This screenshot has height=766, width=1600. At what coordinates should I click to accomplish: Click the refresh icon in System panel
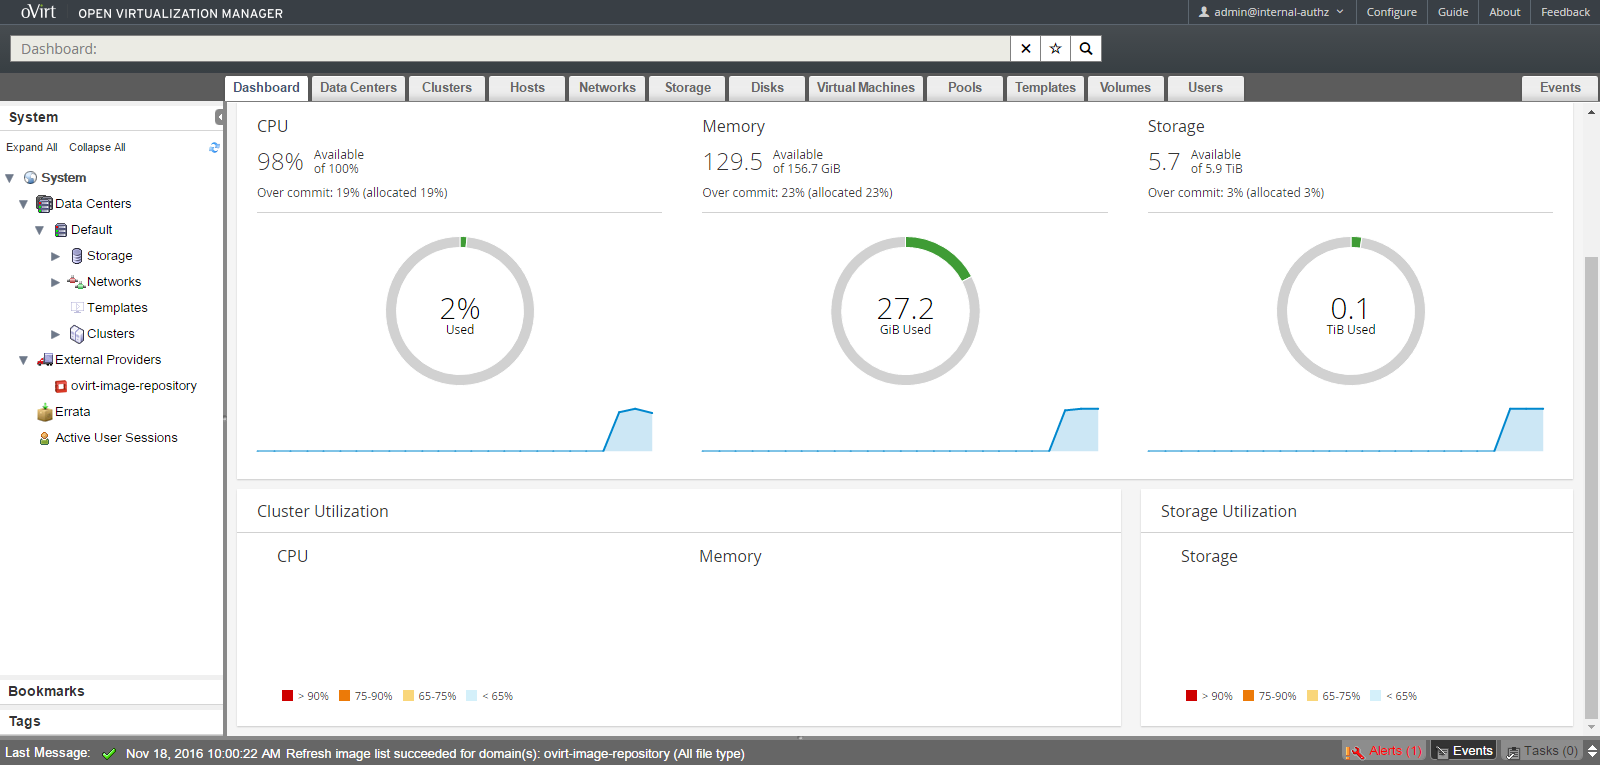tap(214, 147)
